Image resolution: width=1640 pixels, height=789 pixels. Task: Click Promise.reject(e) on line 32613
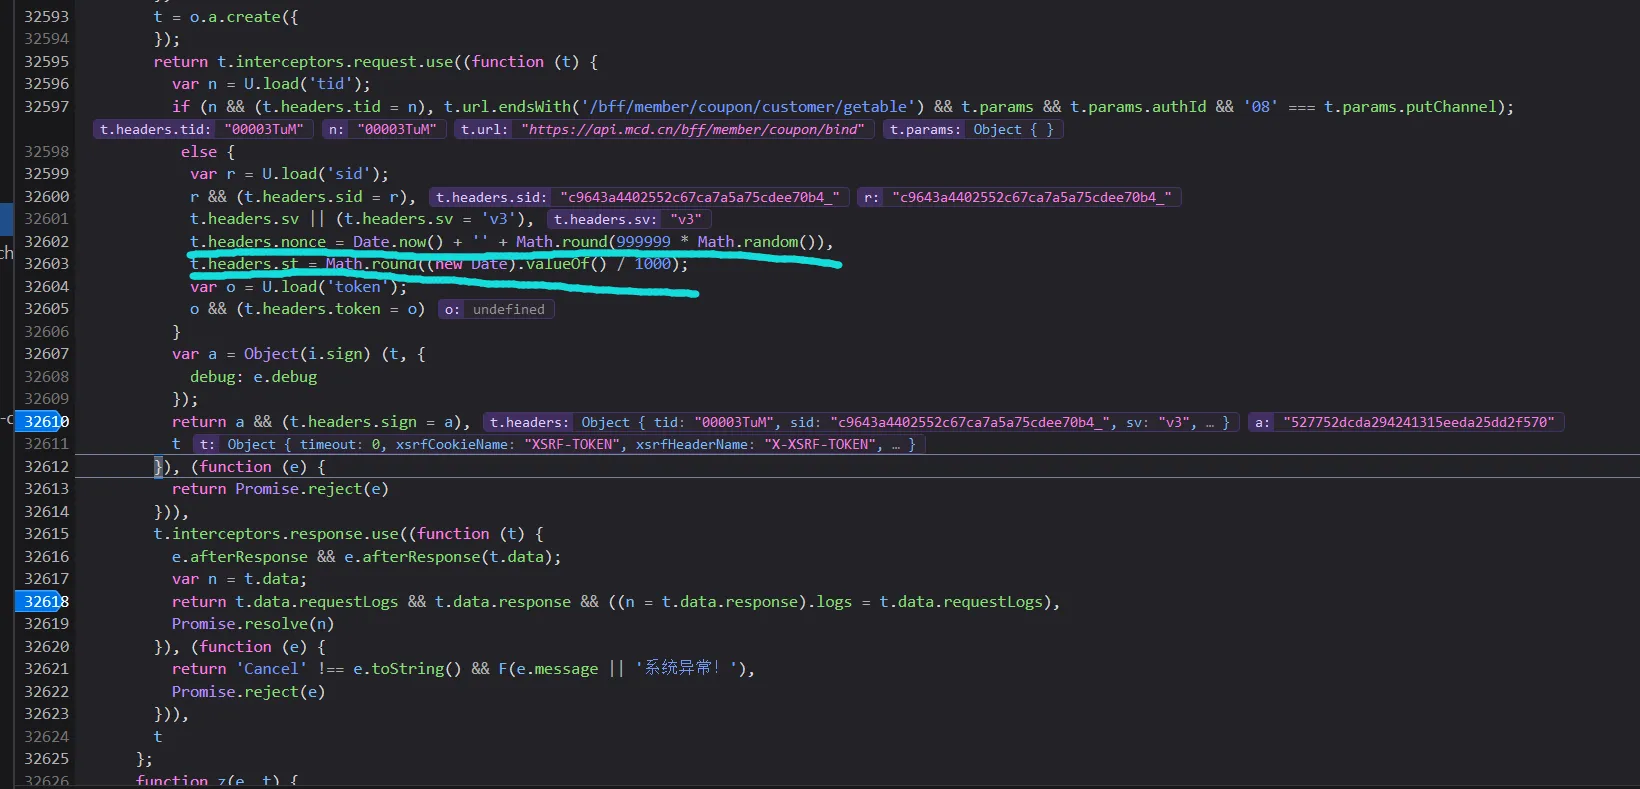click(x=312, y=489)
